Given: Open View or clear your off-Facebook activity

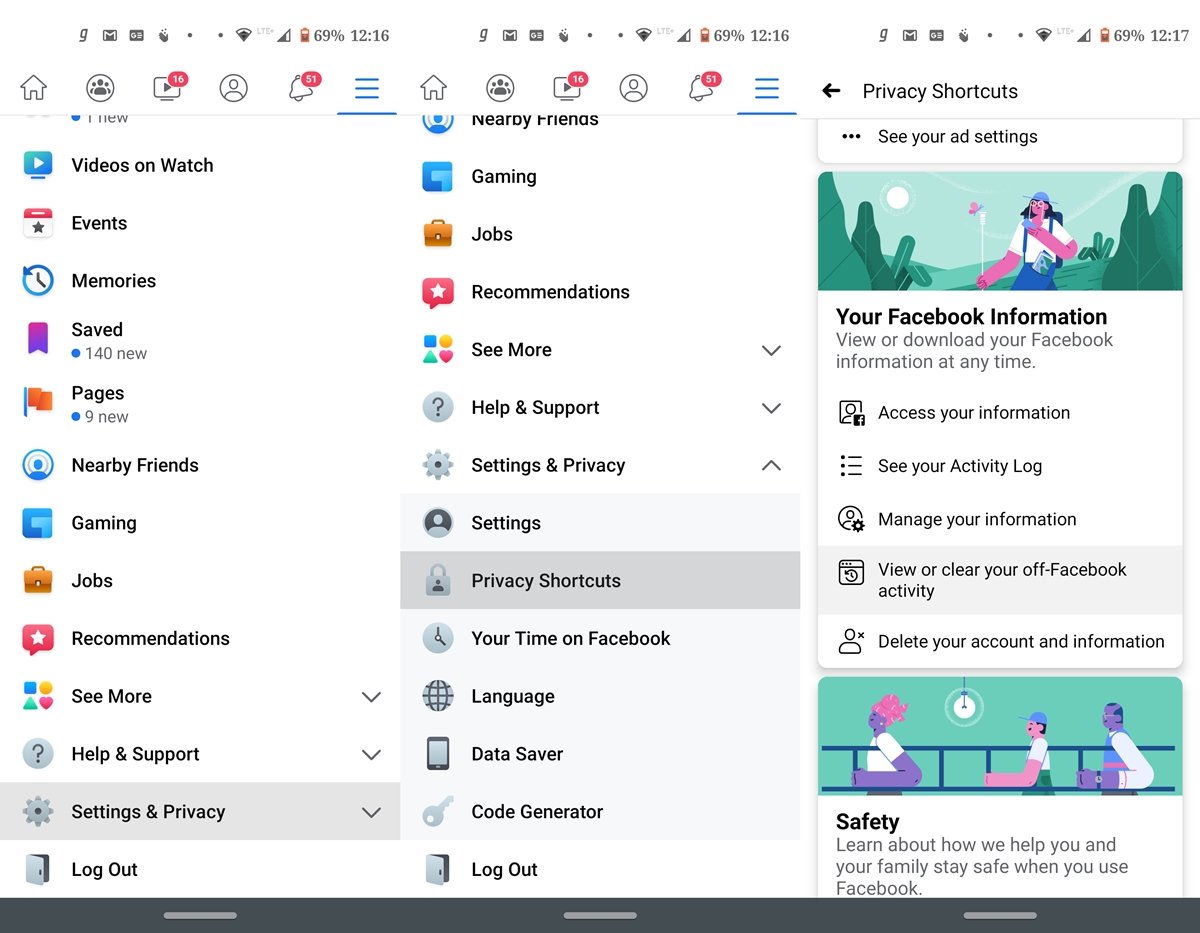Looking at the screenshot, I should (1000, 580).
